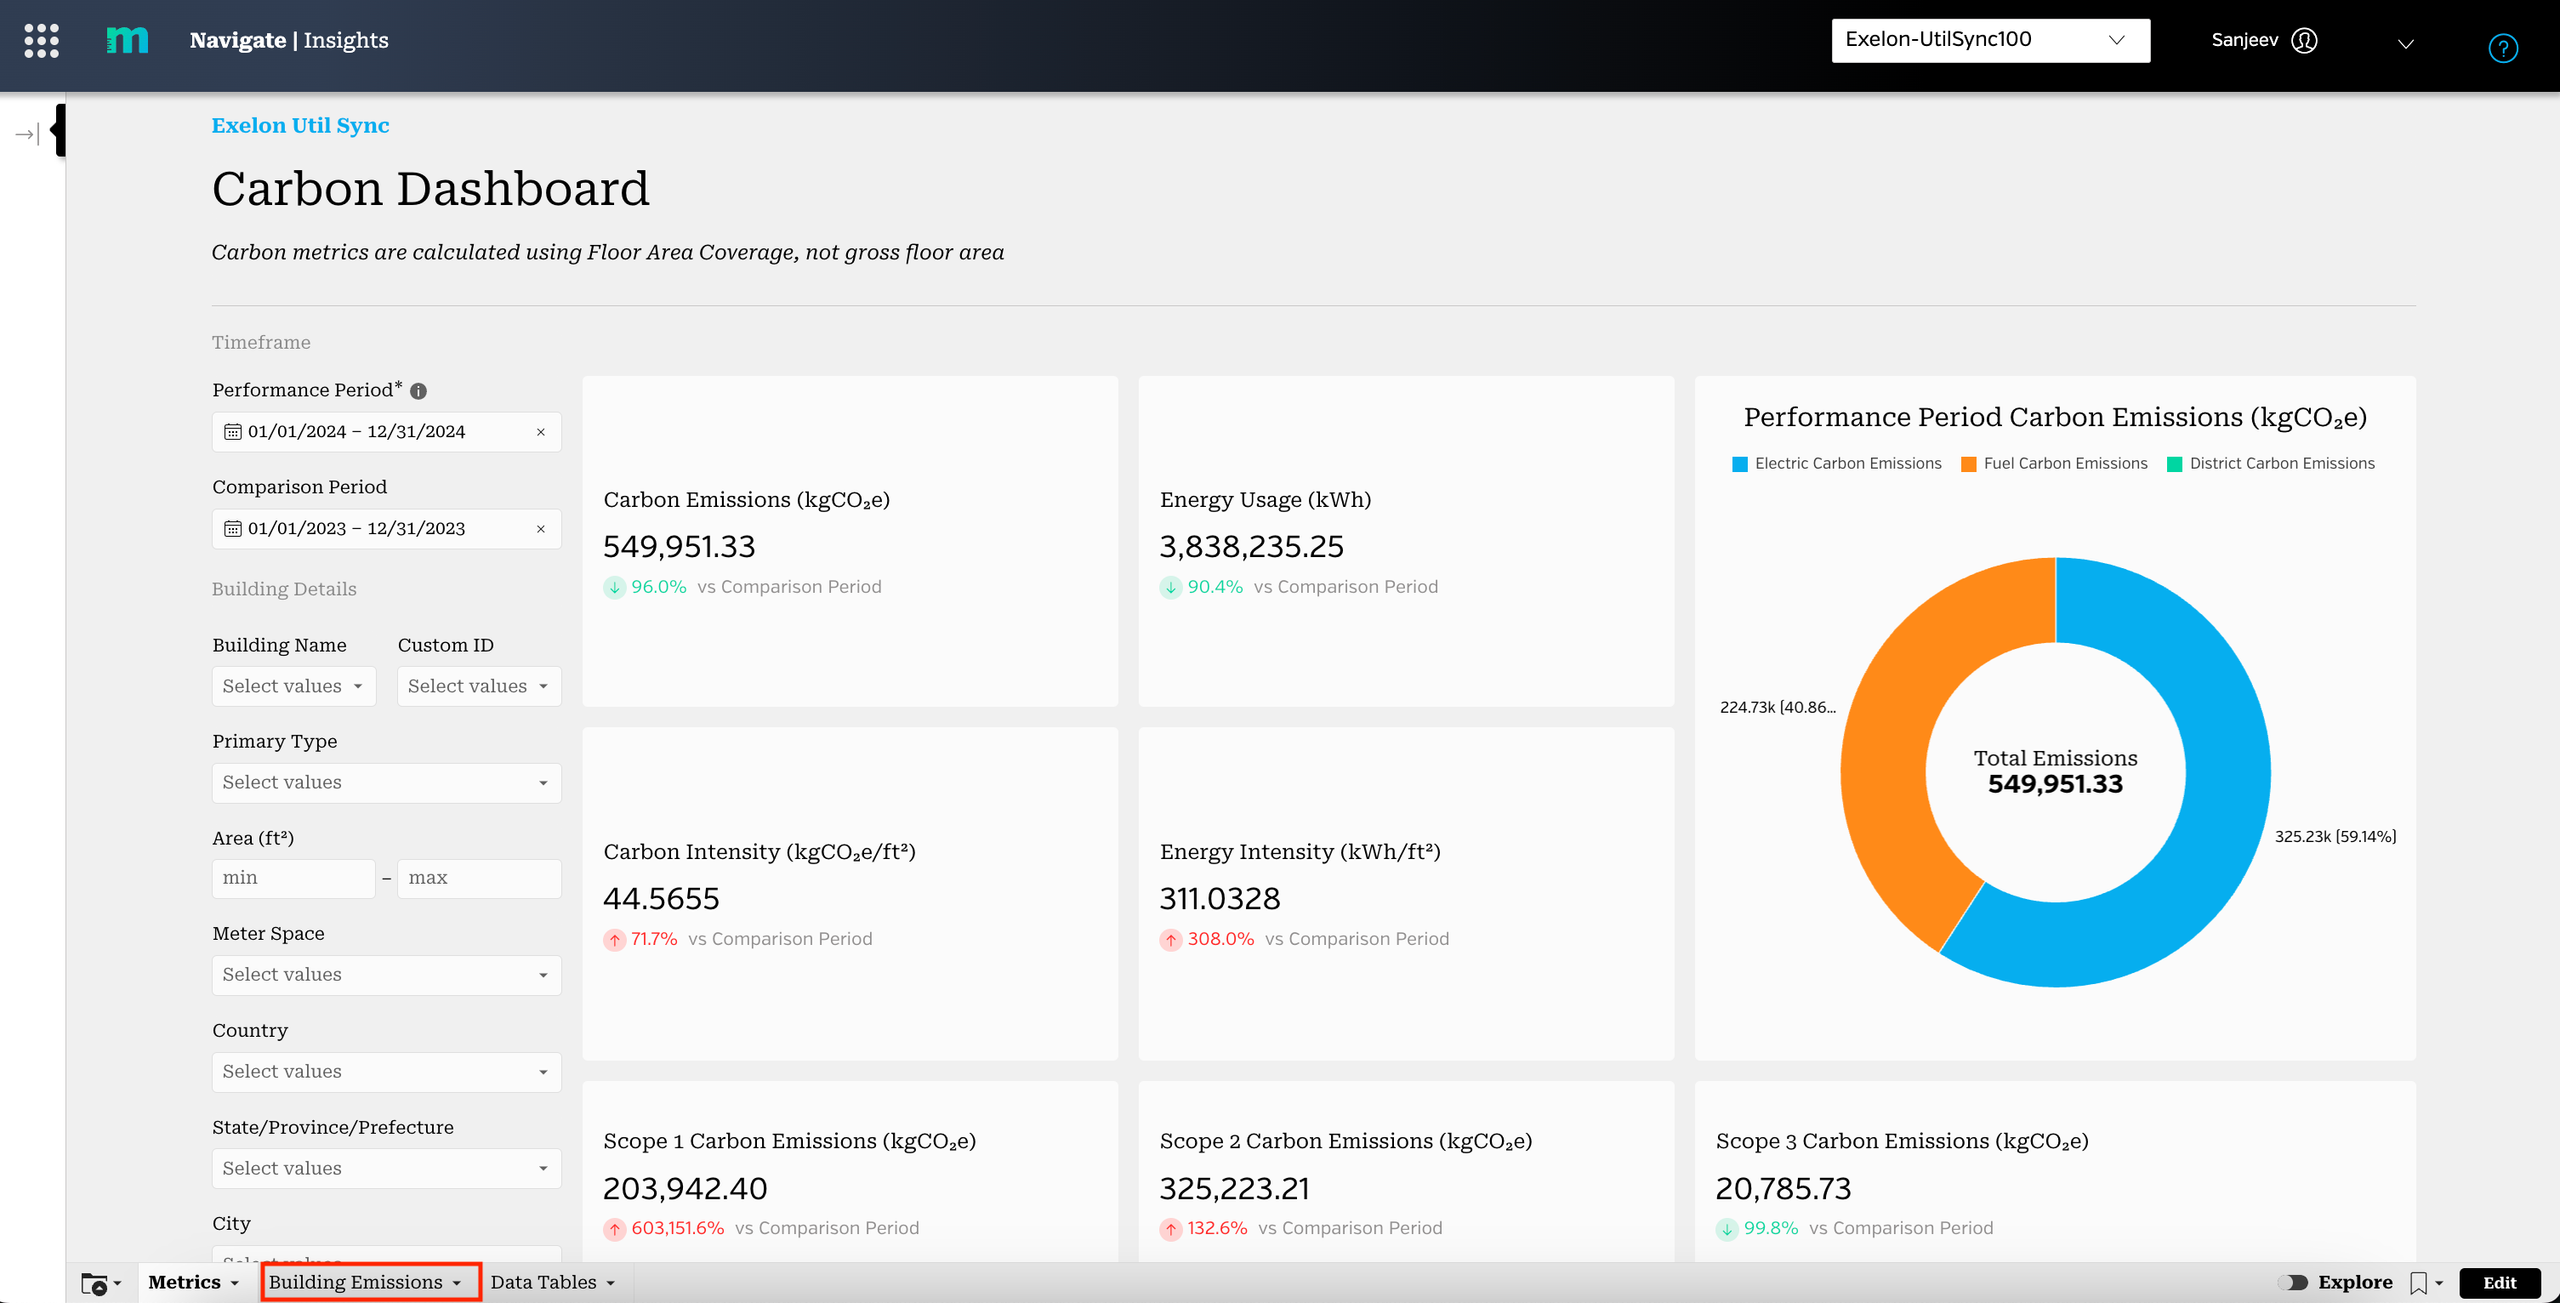Click the Comparison Period date field
This screenshot has width=2560, height=1303.
(x=387, y=529)
